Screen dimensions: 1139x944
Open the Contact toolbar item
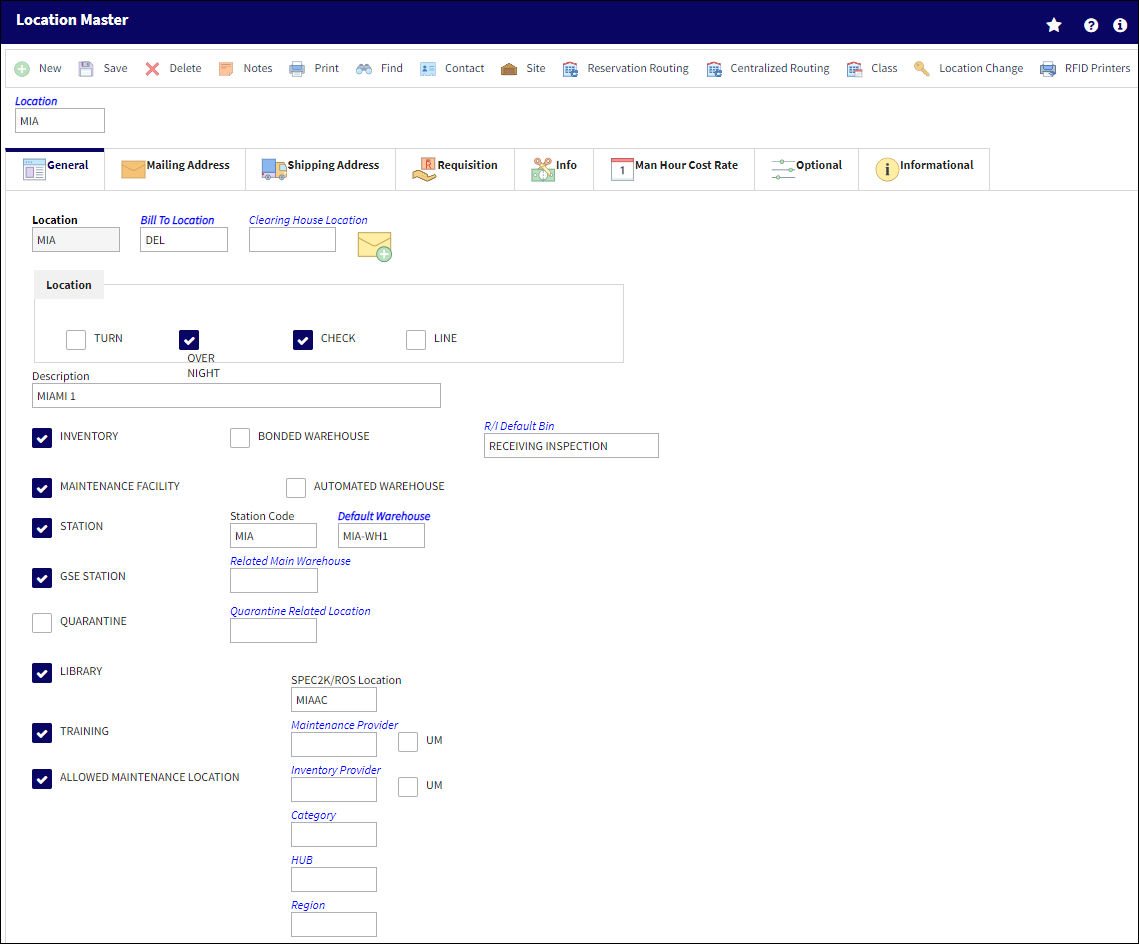pyautogui.click(x=452, y=68)
